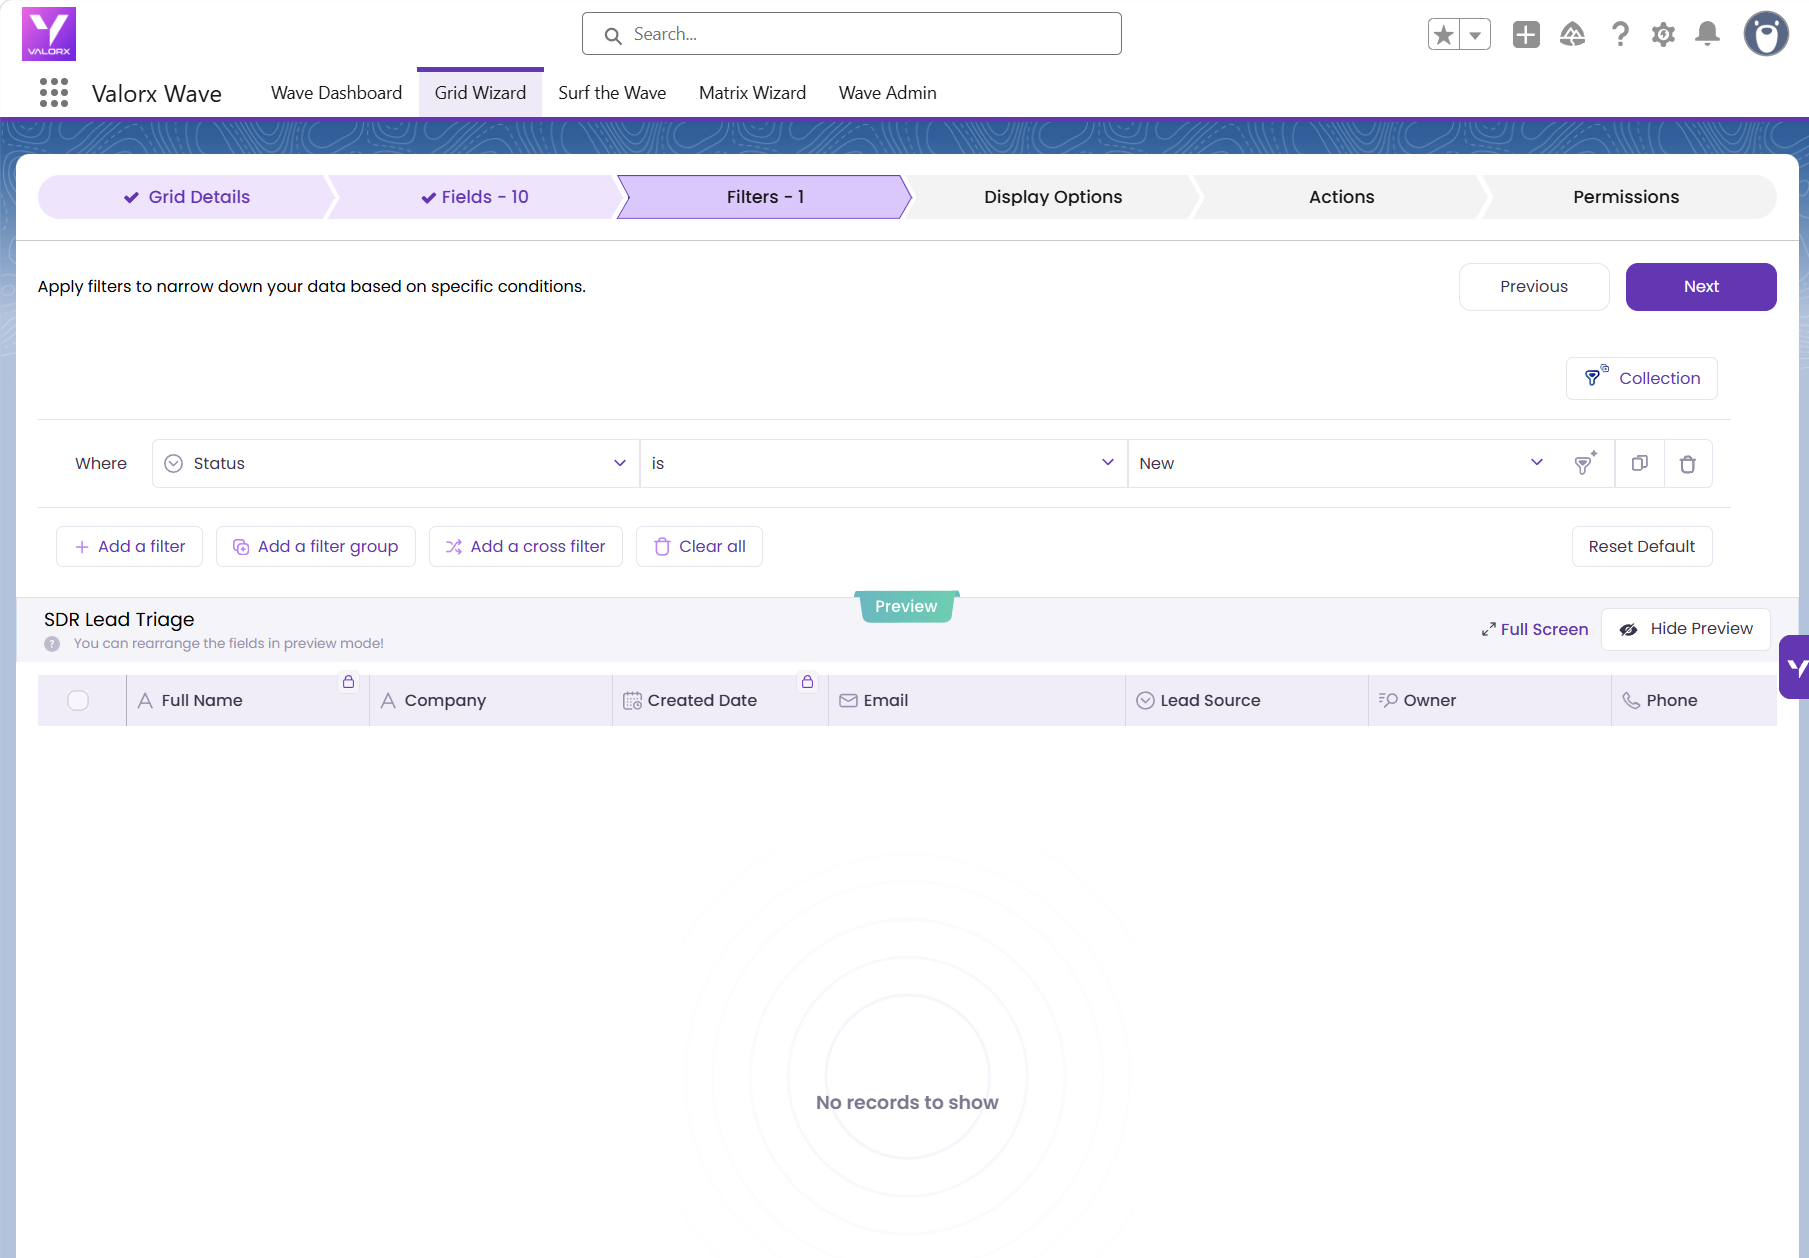The image size is (1809, 1258).
Task: Click the Created Date column header
Action: (x=721, y=701)
